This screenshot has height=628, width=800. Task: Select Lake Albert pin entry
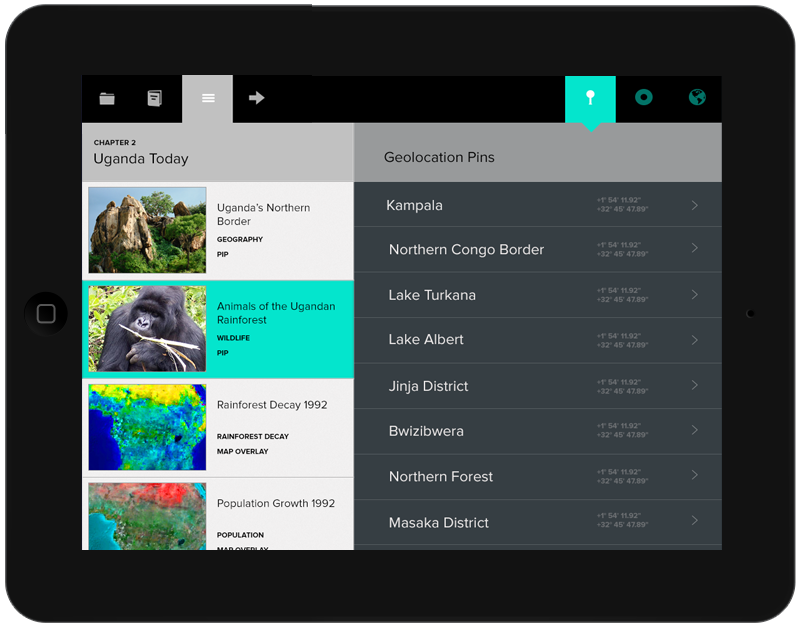(426, 340)
